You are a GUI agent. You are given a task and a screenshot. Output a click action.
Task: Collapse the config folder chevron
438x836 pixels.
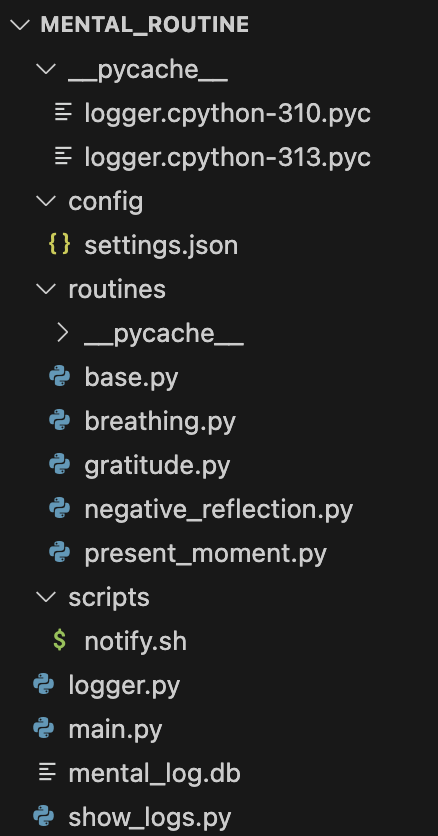click(46, 200)
